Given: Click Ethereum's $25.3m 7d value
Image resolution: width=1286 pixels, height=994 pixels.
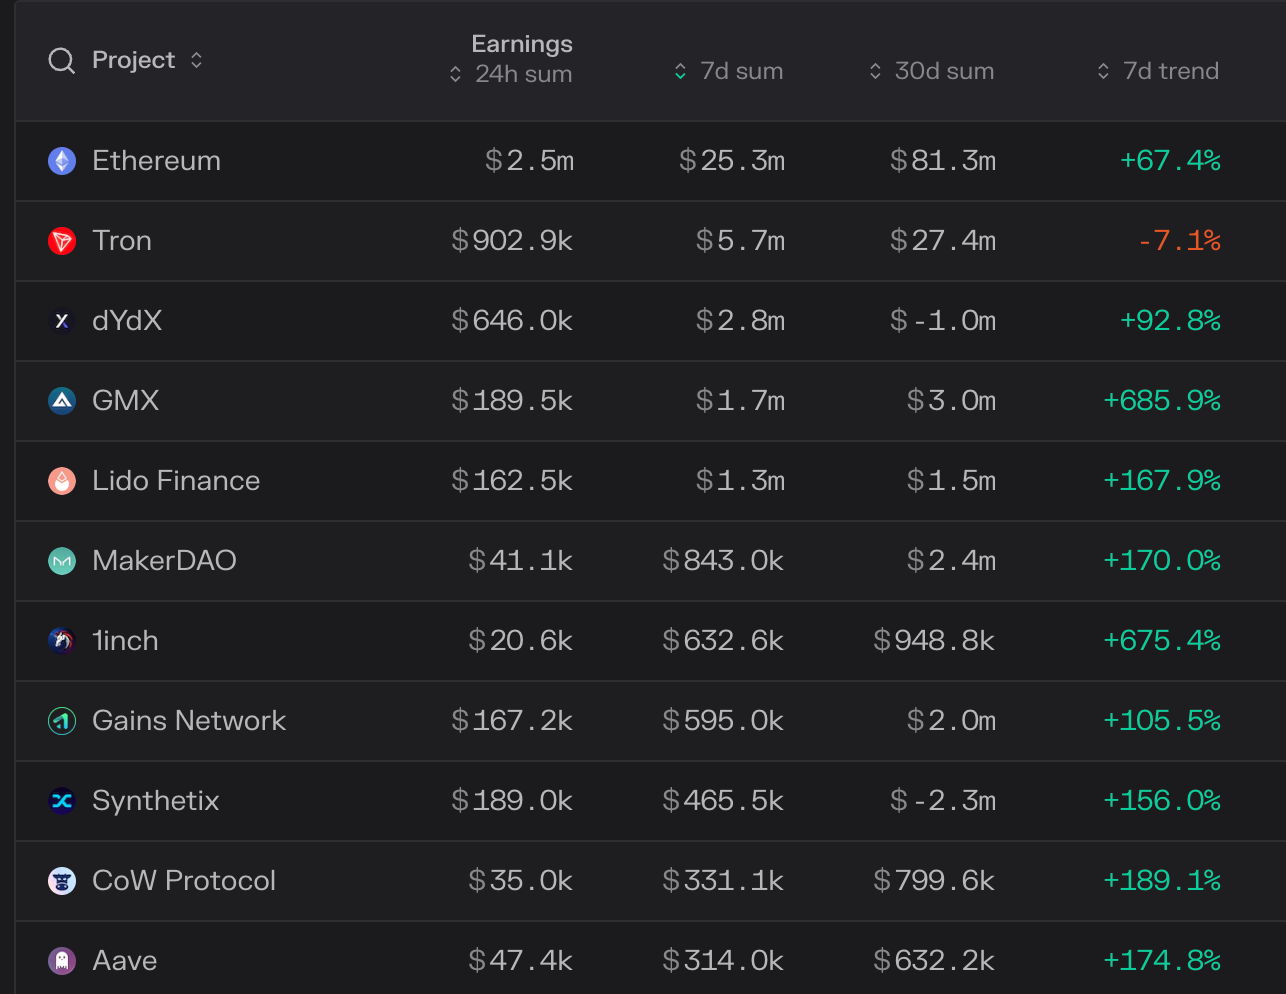Looking at the screenshot, I should click(x=732, y=161).
